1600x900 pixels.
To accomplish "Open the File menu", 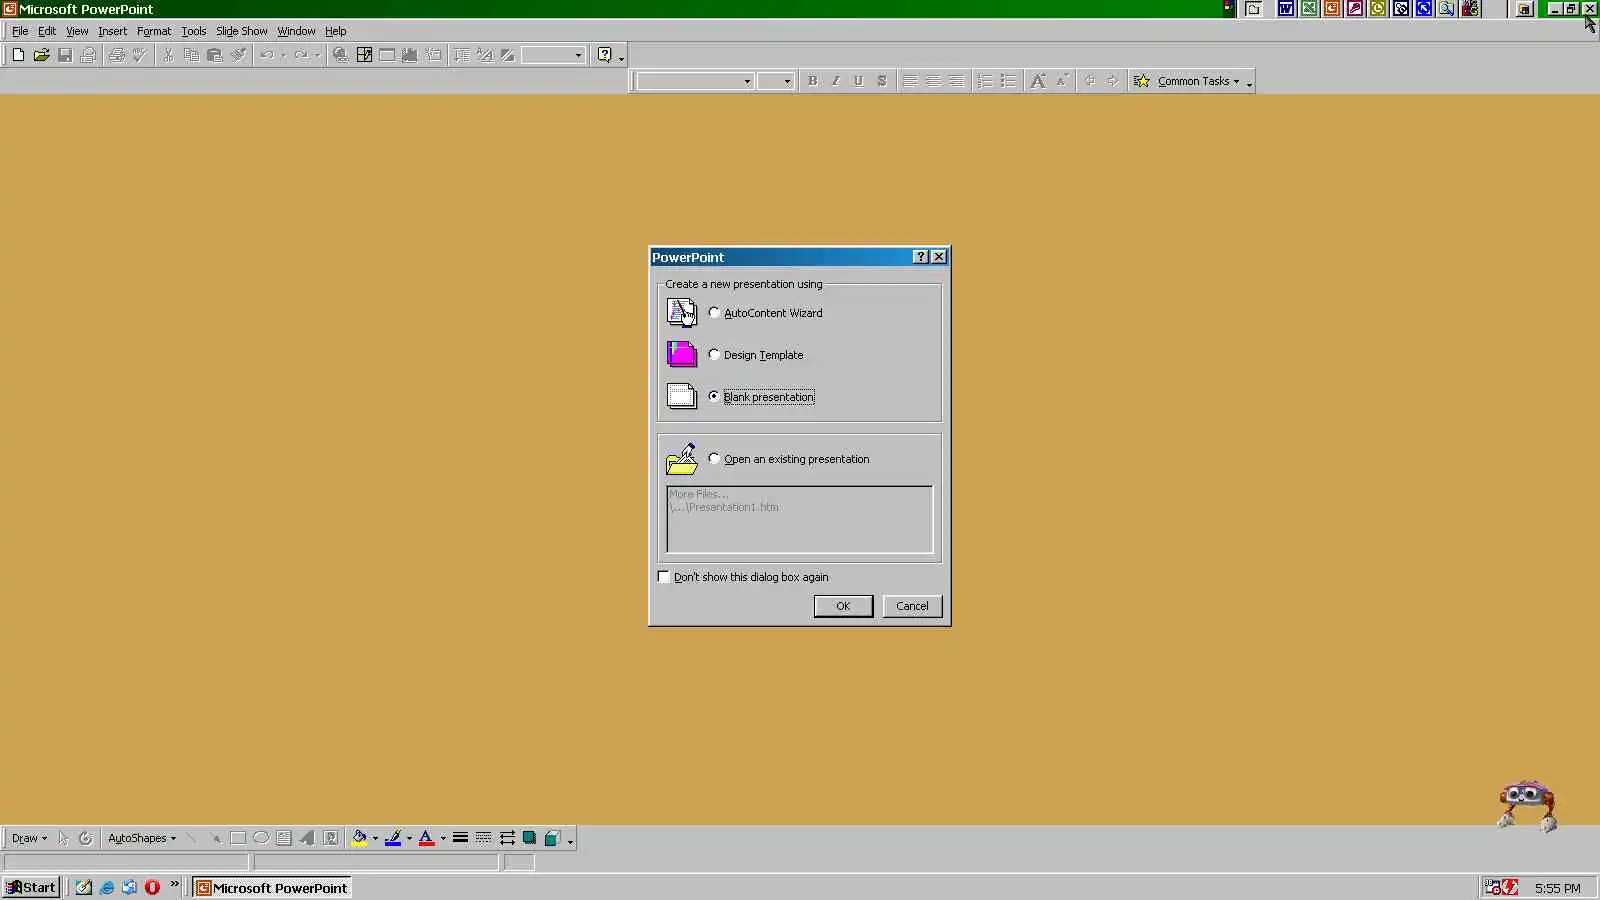I will pos(20,31).
